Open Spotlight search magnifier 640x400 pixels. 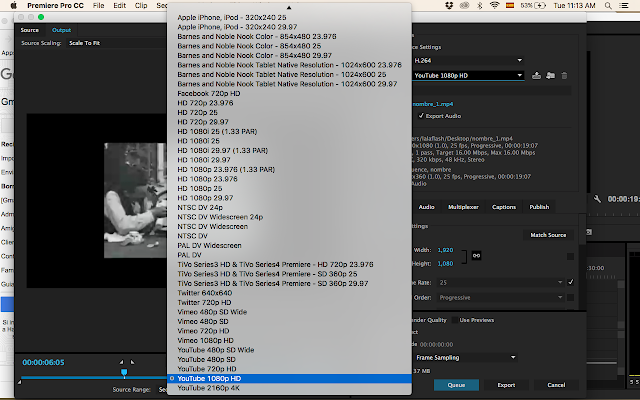[608, 5]
